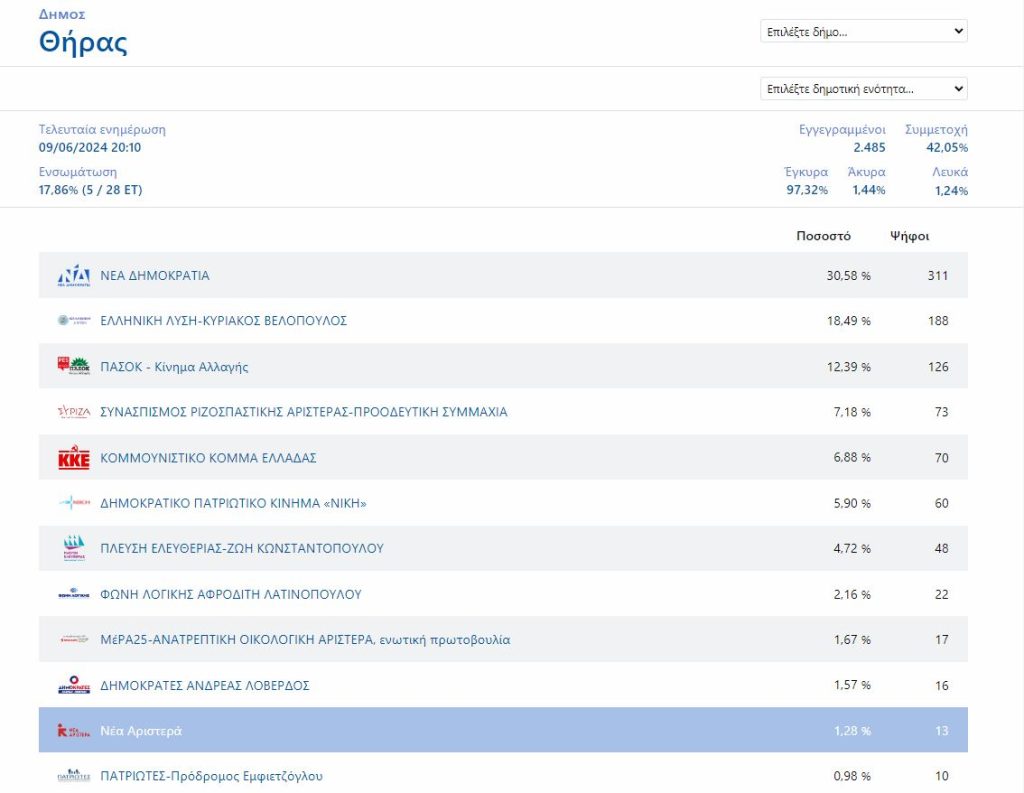Open the ΝΕΑ ΔΗΜΟΚΡΑΤΙΑ party link
The width and height of the screenshot is (1024, 793).
pos(155,276)
